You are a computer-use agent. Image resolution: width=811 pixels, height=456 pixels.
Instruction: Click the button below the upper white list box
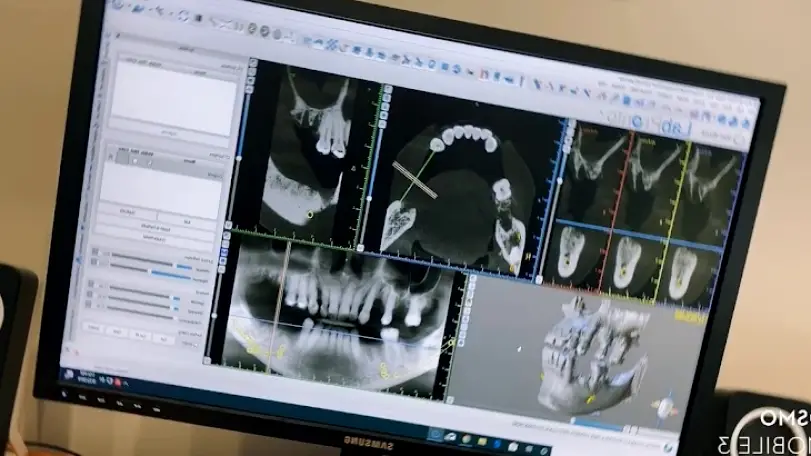click(166, 133)
